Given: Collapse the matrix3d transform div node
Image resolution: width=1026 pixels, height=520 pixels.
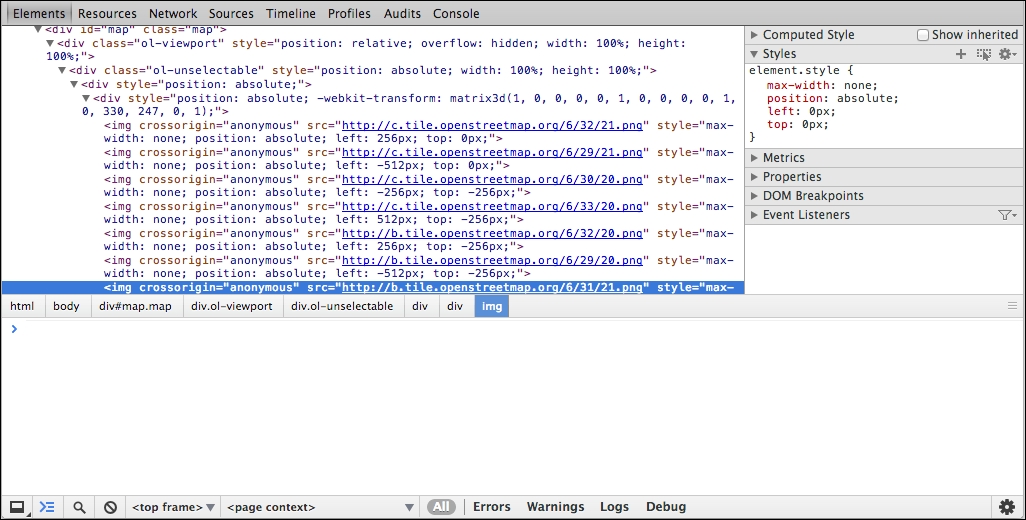Looking at the screenshot, I should [x=86, y=98].
